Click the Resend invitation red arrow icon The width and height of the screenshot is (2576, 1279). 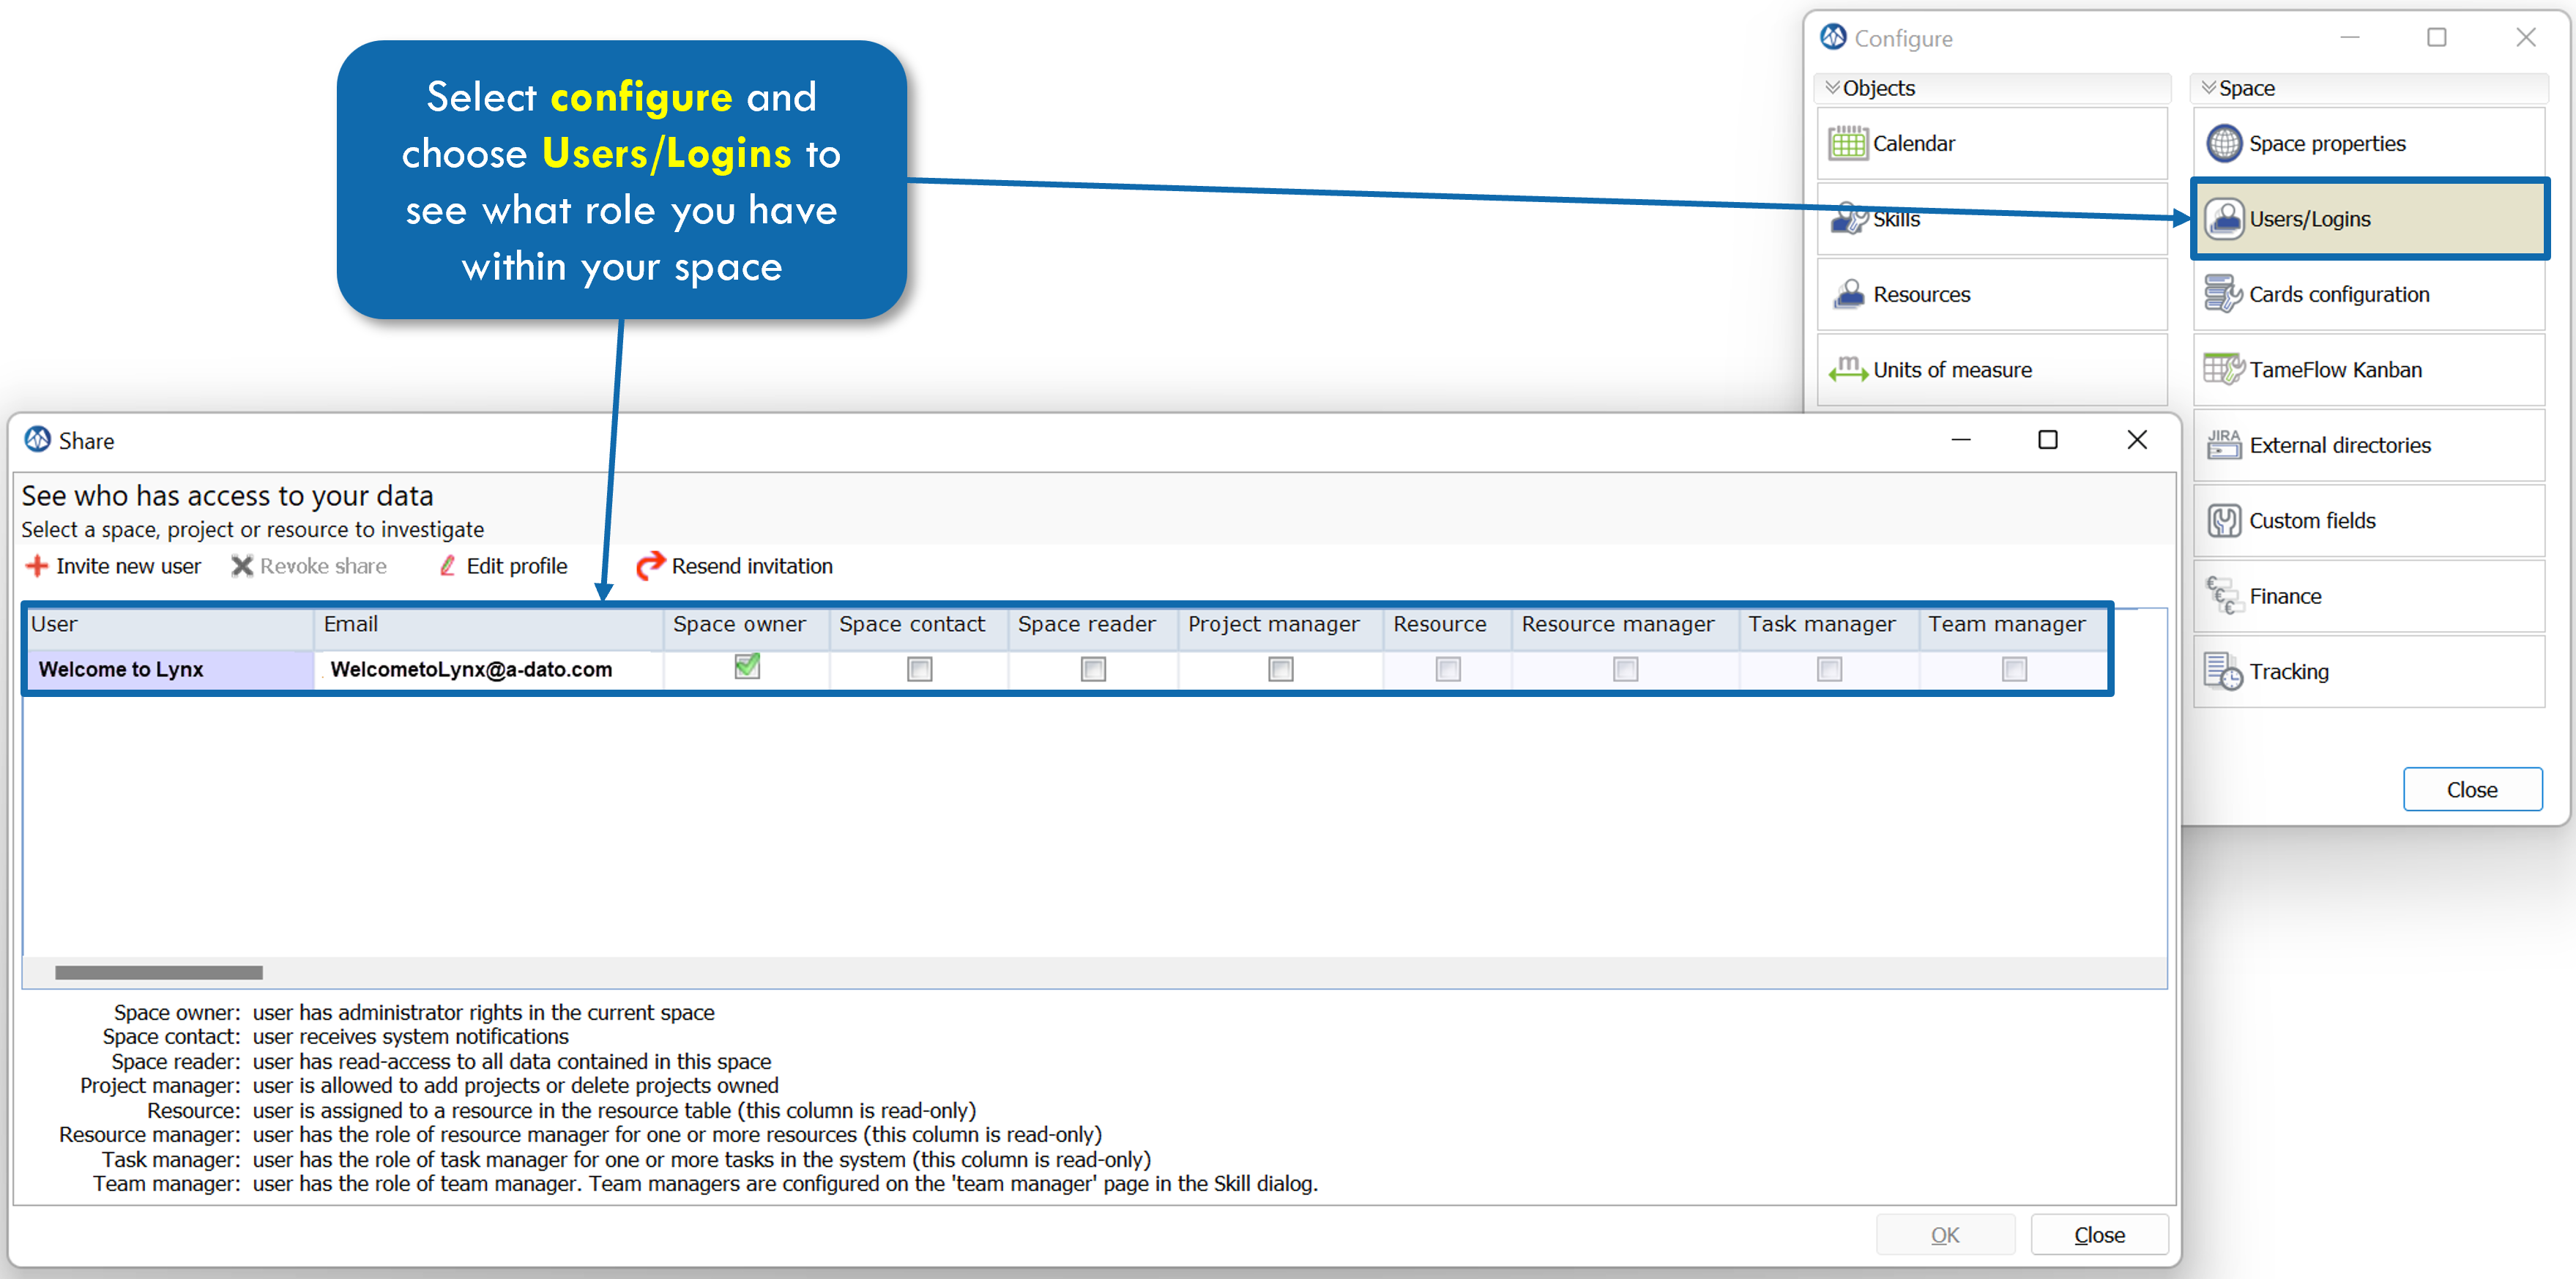[x=650, y=565]
